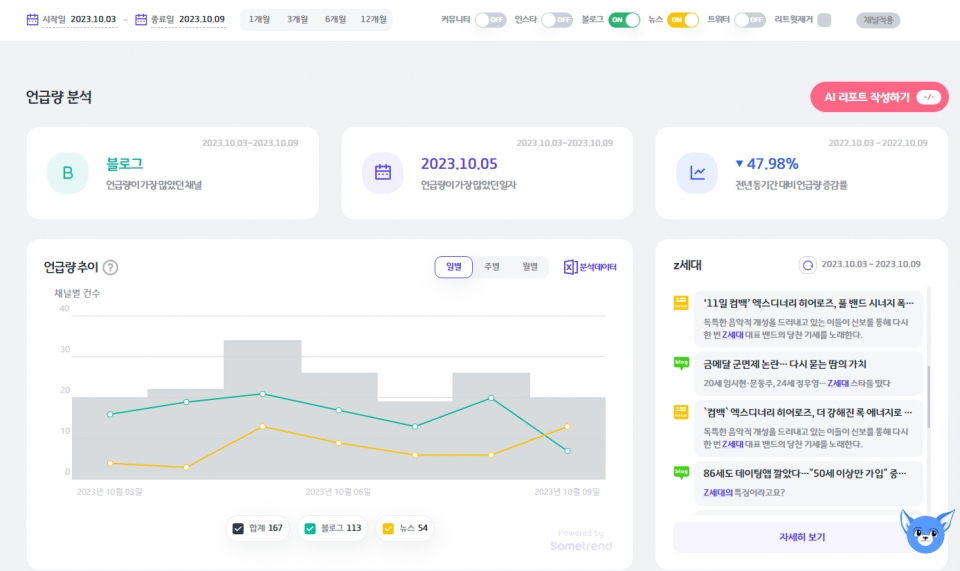Click the z세대 list scrollbar

pos(929,397)
